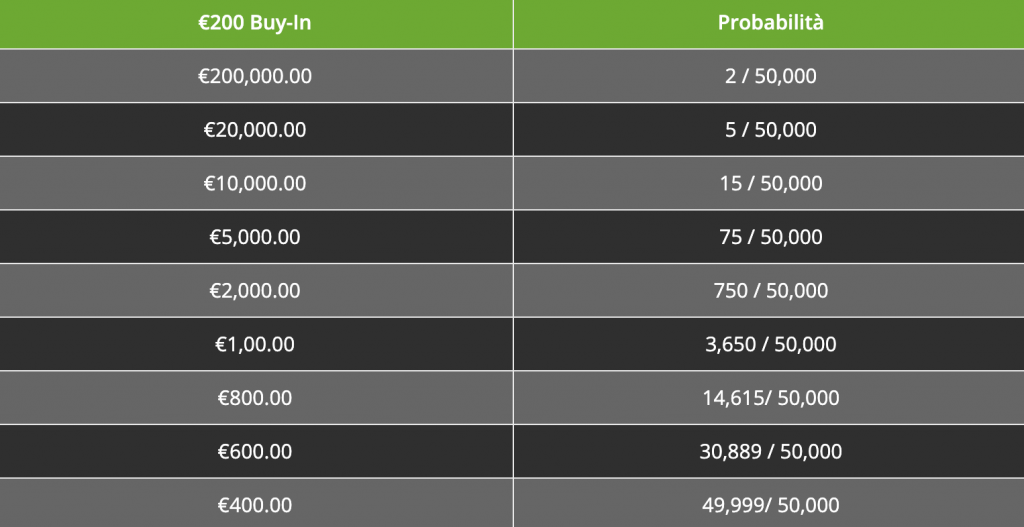Select the 14,615/ 50,000 probability cell

(x=770, y=398)
